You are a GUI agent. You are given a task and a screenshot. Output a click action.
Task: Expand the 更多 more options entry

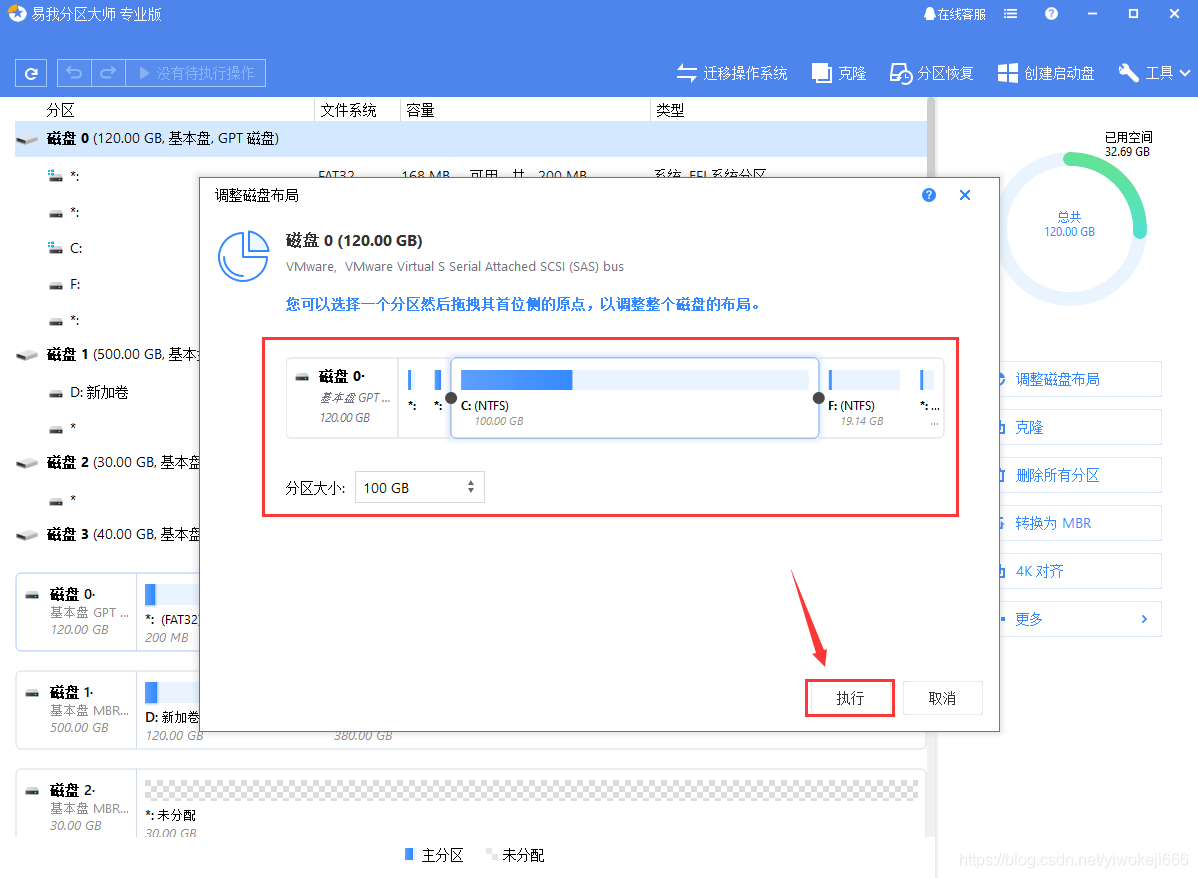click(1080, 618)
